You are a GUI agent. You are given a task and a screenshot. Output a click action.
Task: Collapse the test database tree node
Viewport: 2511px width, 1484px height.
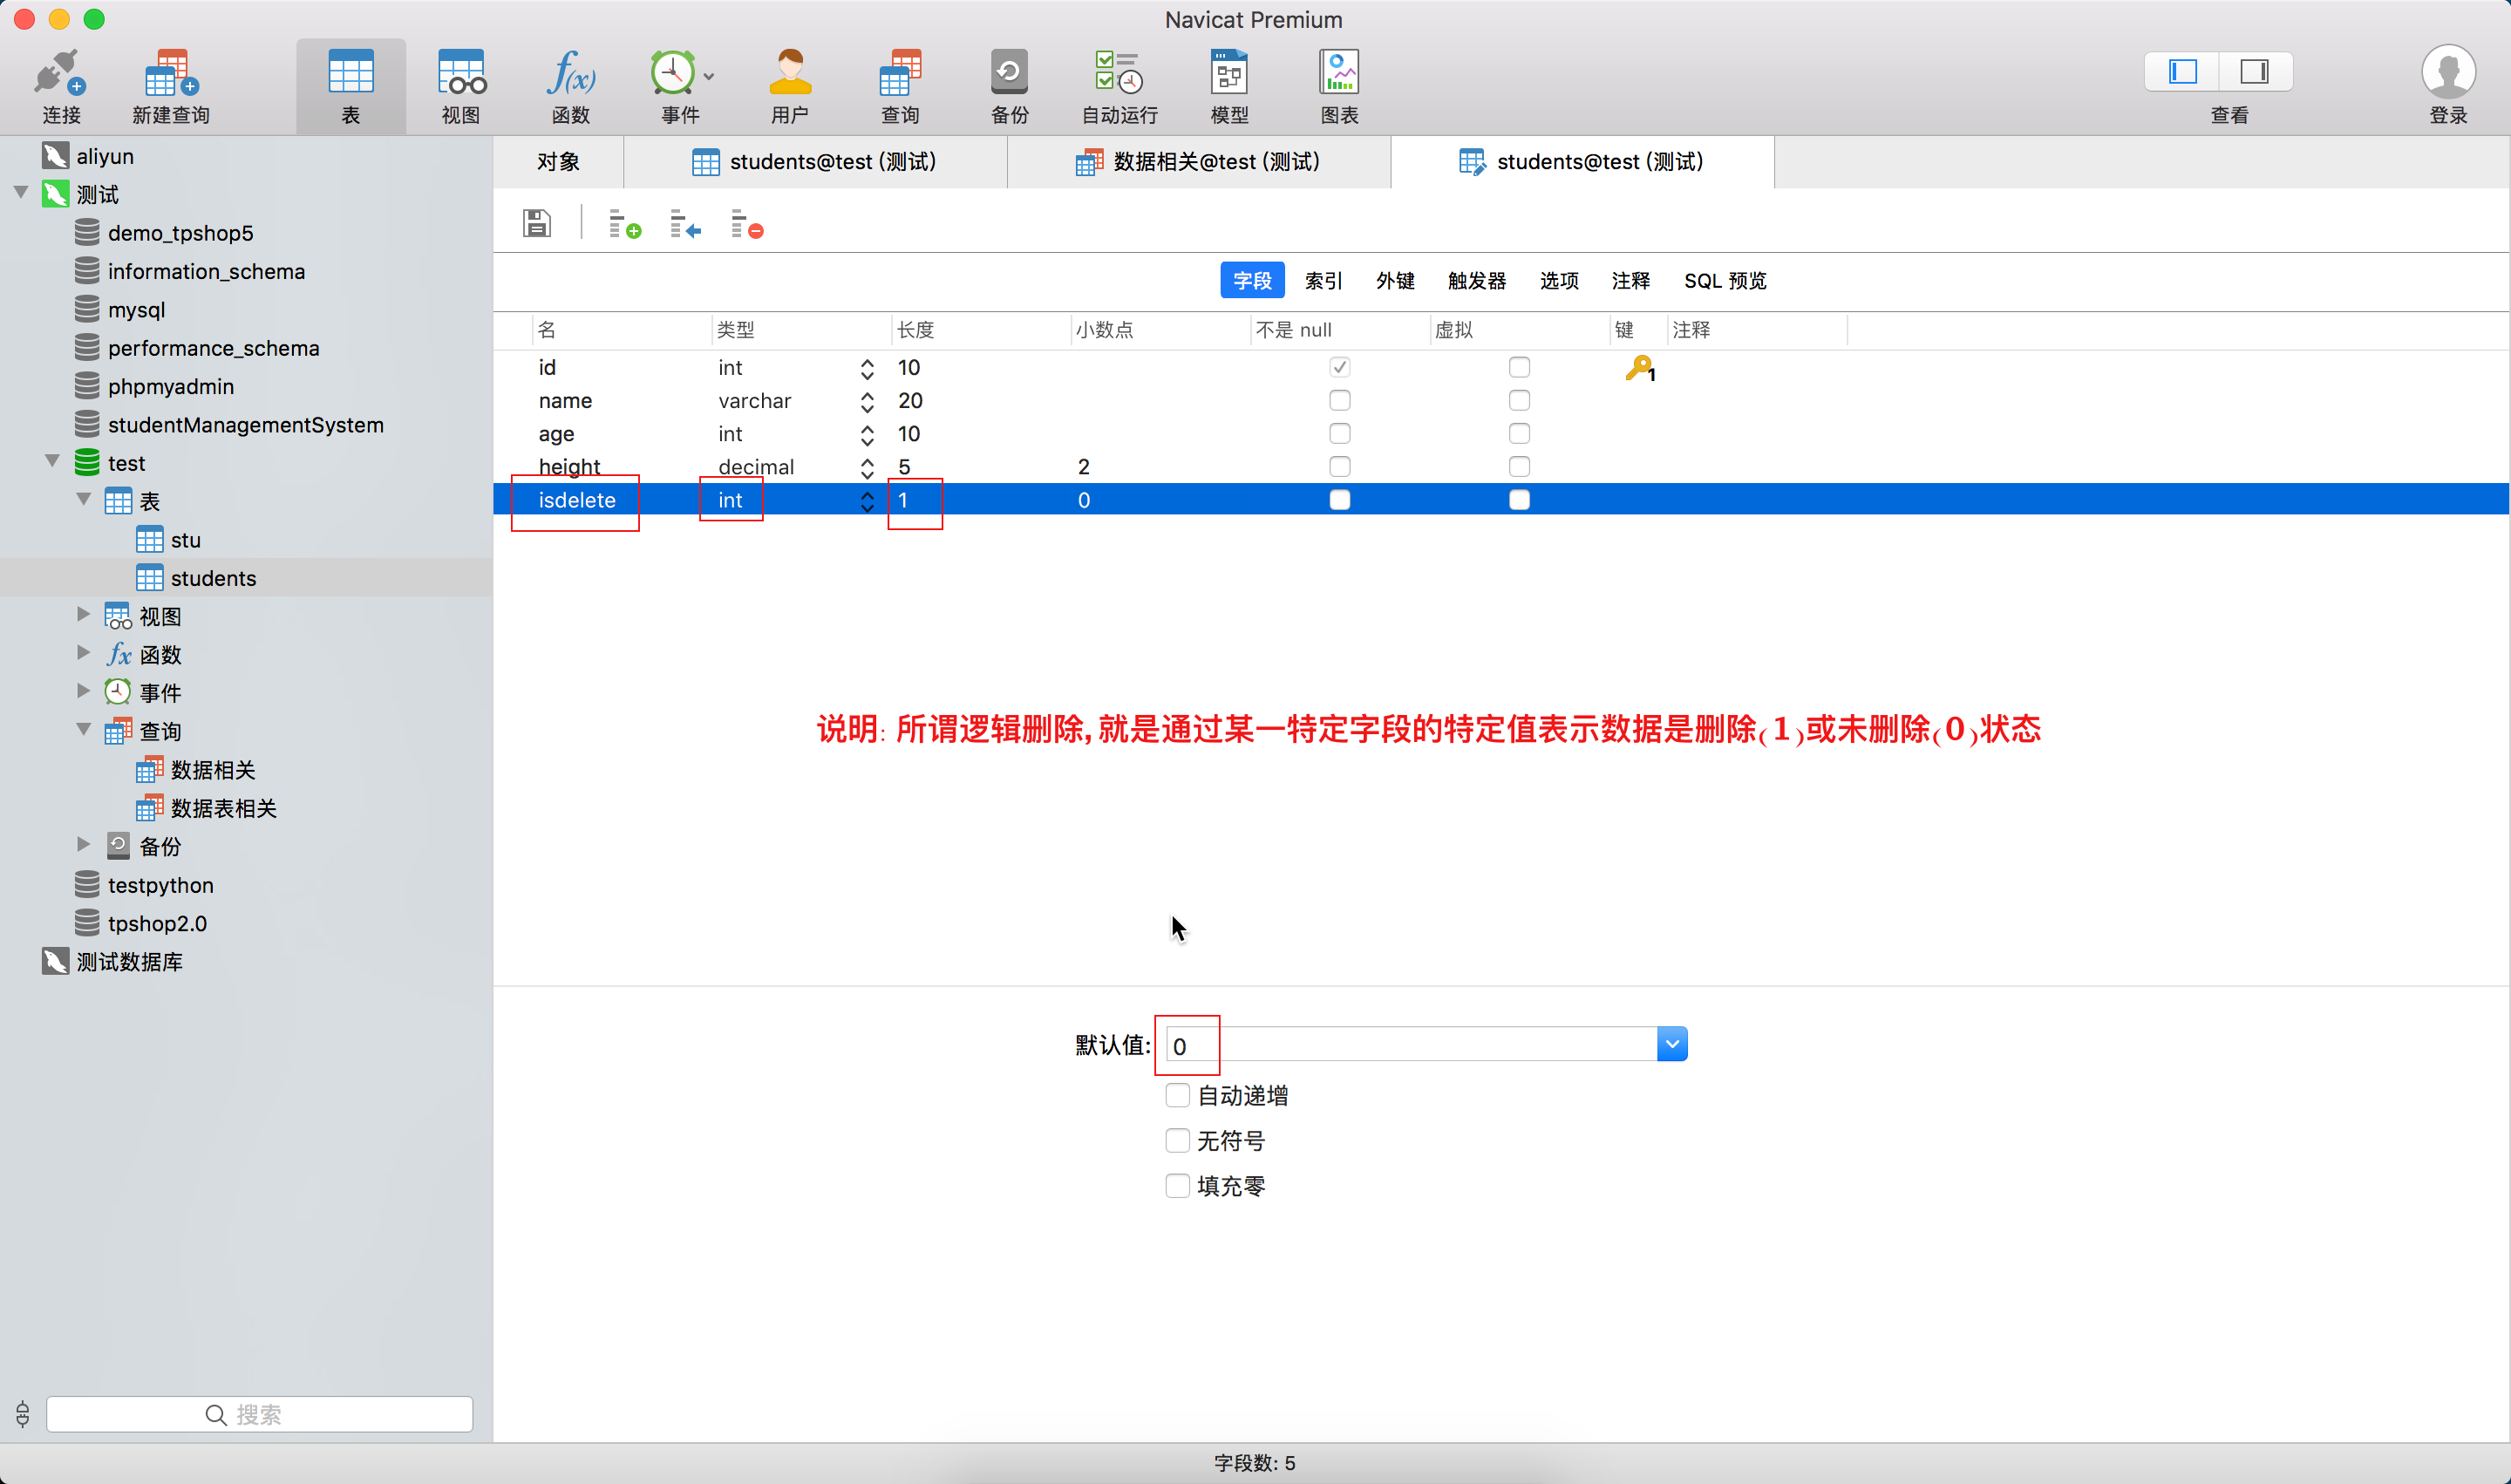coord(52,461)
